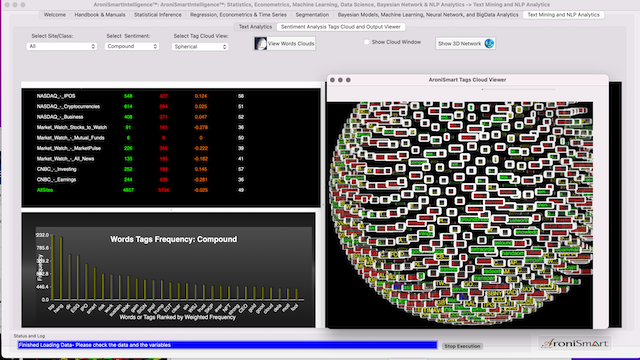Click orange value -0.278 in Stocks_to_Watch row
The image size is (640, 360).
[x=201, y=128]
